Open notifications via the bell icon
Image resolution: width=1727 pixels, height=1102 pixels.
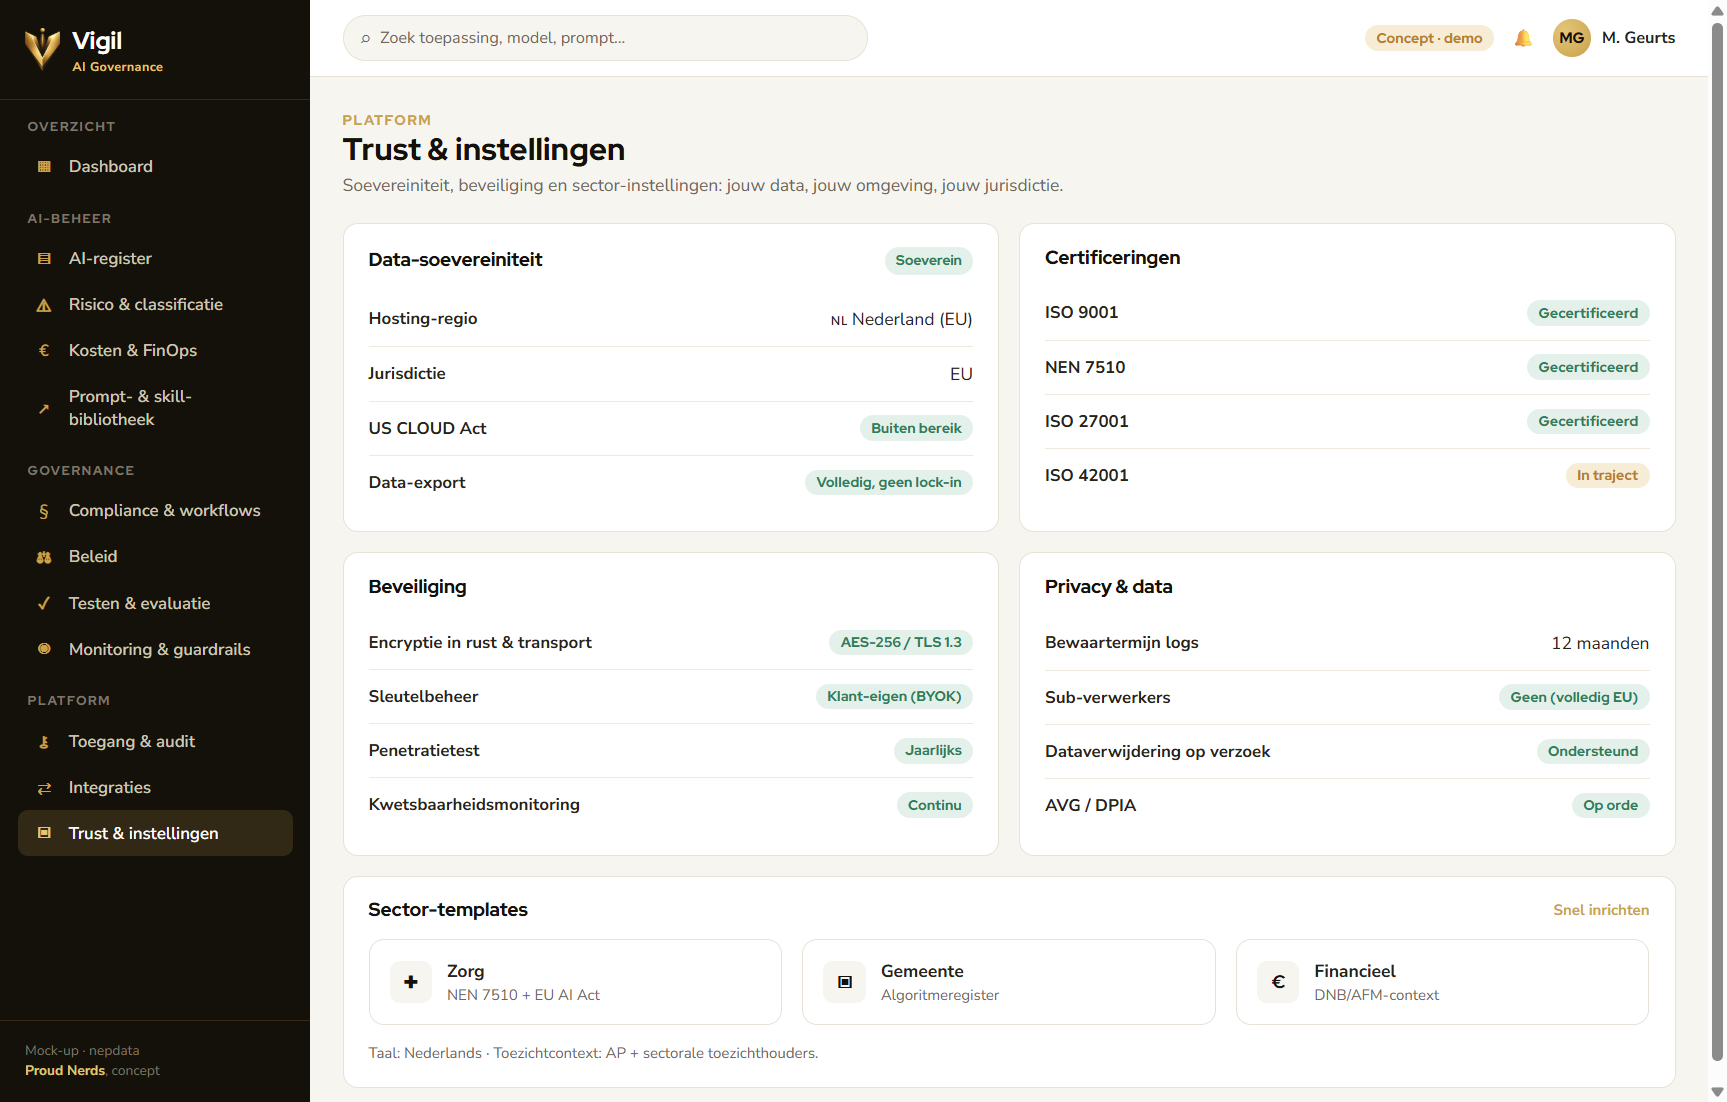point(1523,38)
